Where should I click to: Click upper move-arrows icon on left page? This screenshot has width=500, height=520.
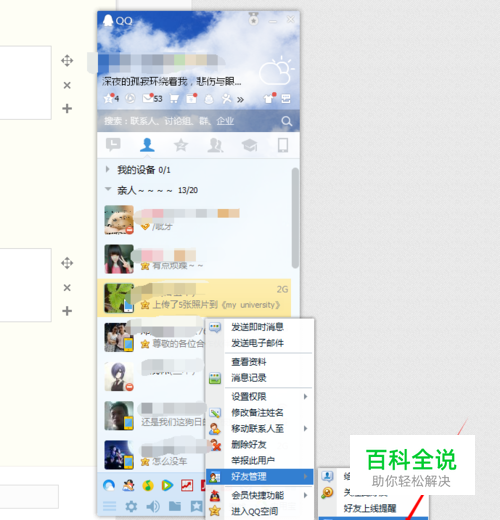click(67, 61)
